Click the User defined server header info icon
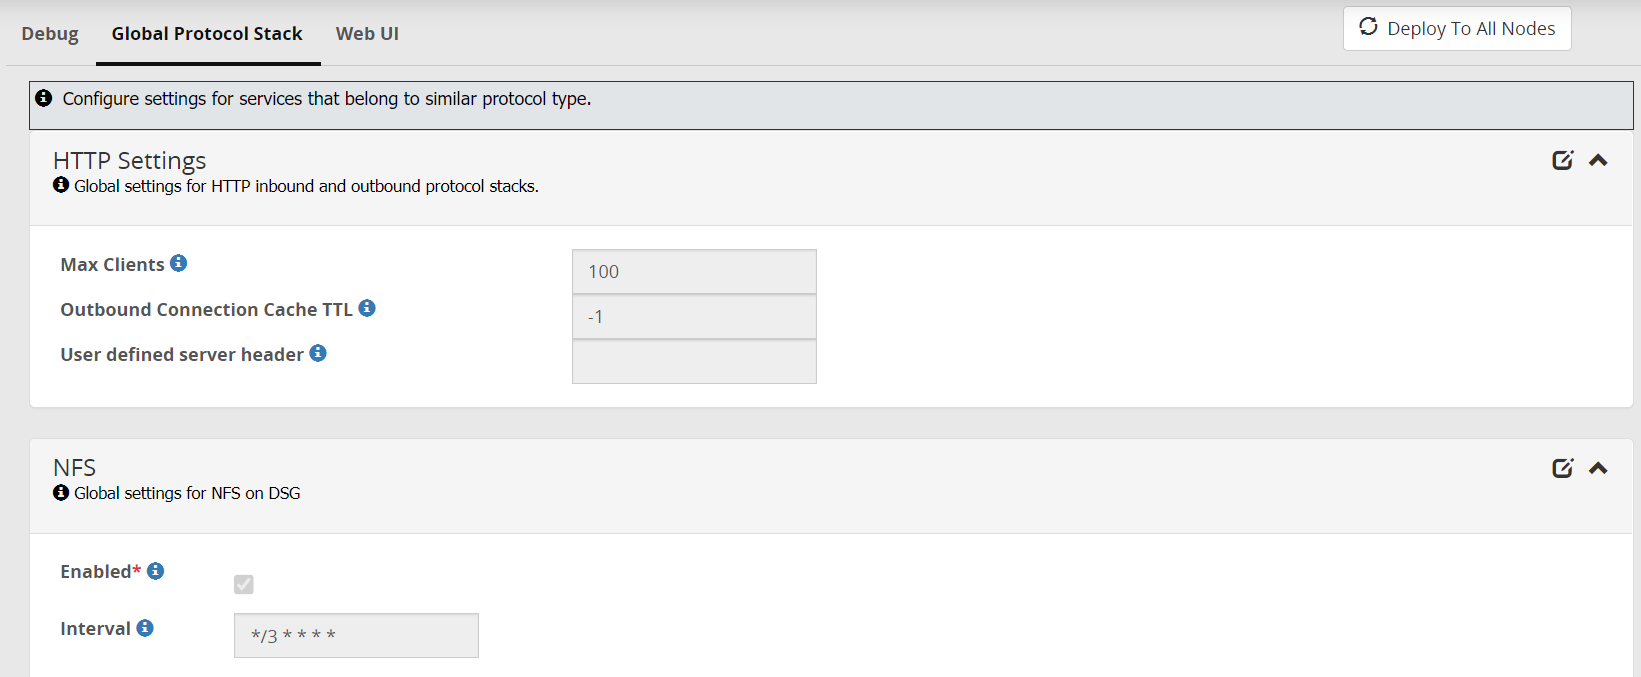 [x=318, y=353]
